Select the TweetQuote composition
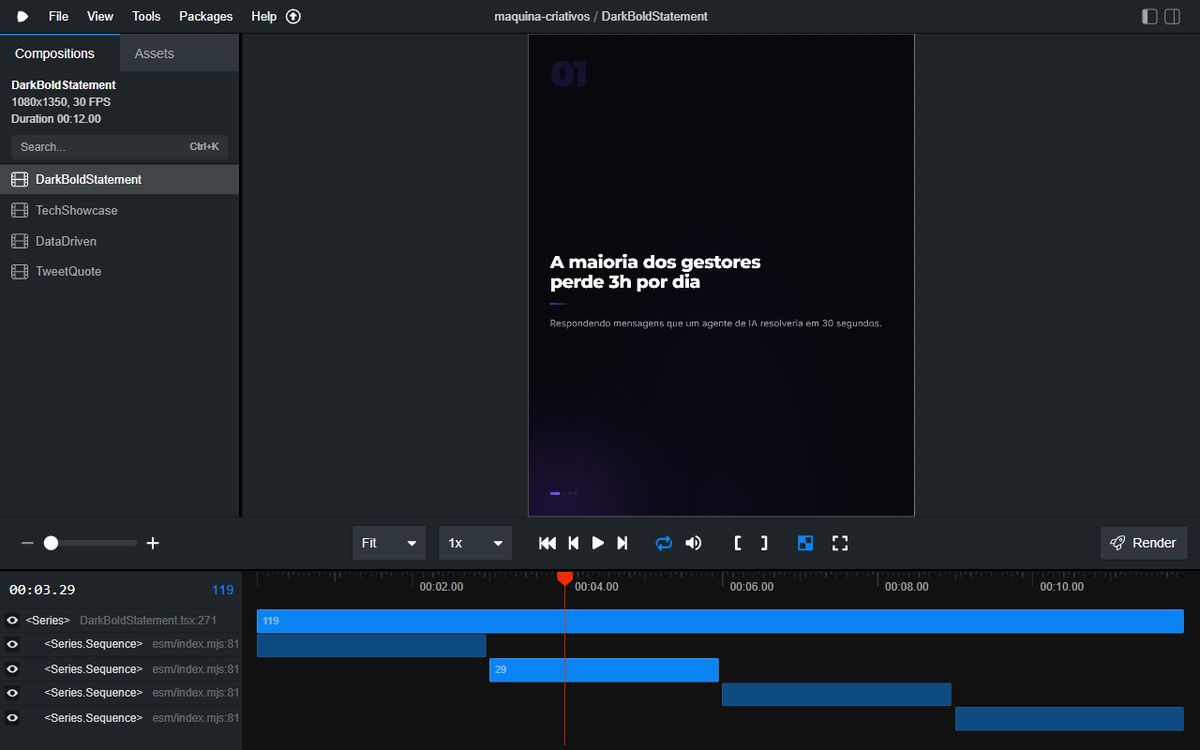 pyautogui.click(x=119, y=271)
